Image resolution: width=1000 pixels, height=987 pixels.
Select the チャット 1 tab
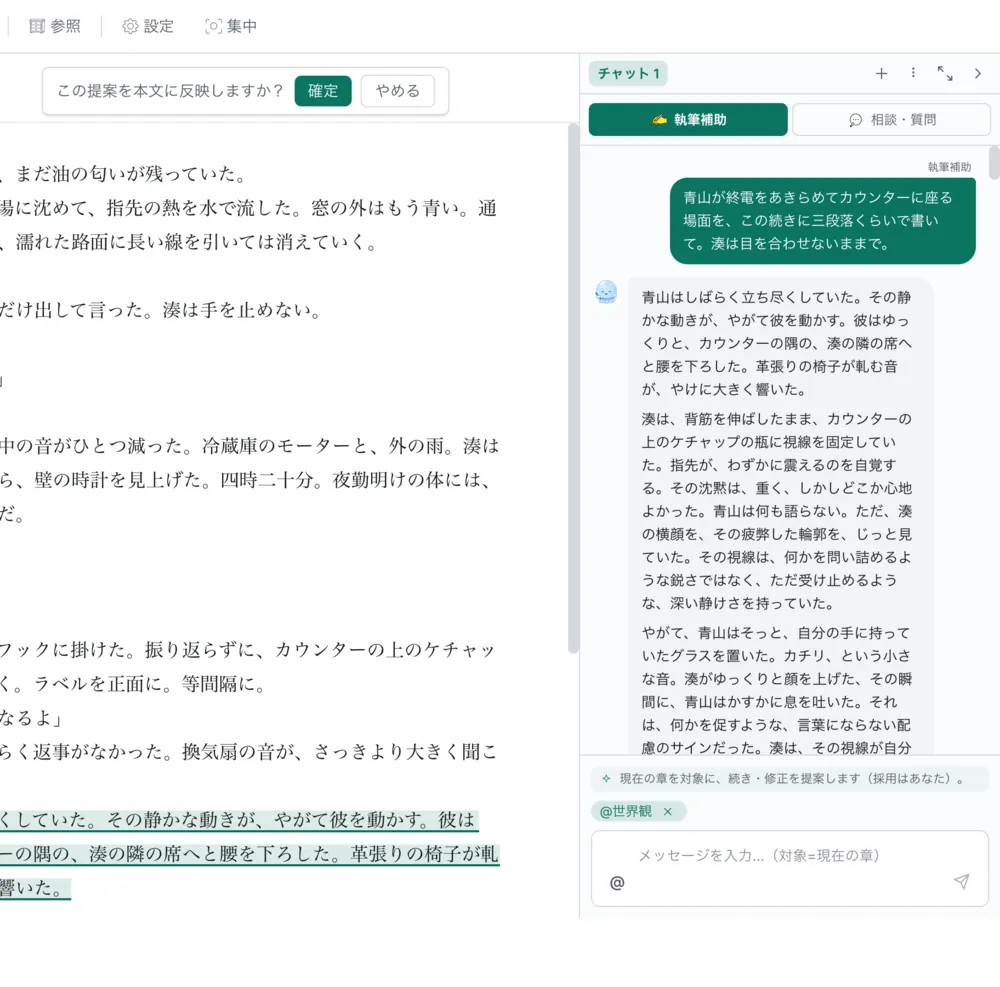click(x=628, y=73)
